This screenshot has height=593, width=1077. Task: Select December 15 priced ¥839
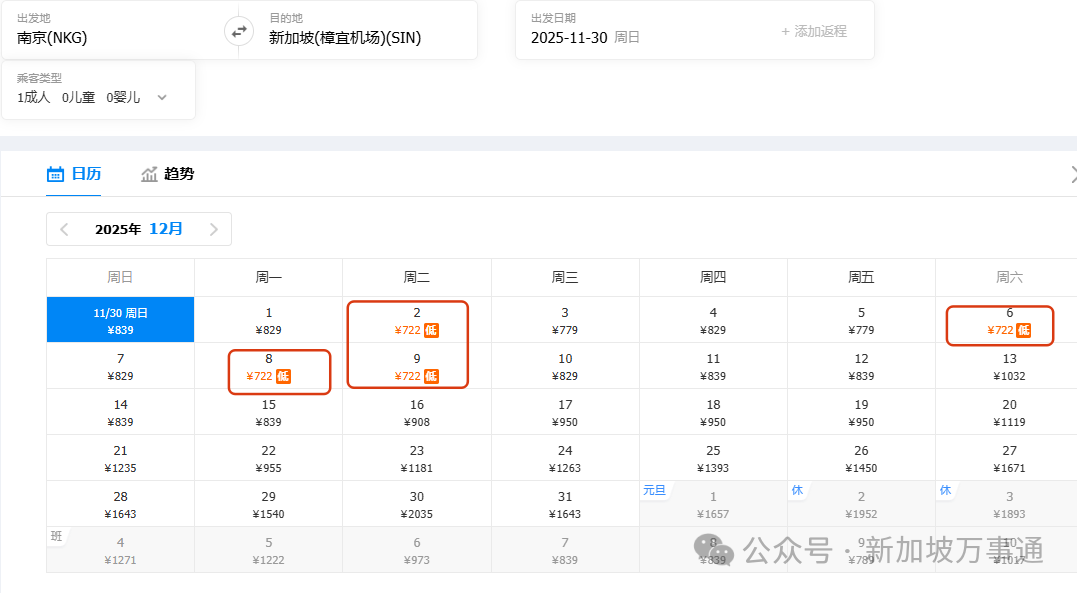click(269, 412)
